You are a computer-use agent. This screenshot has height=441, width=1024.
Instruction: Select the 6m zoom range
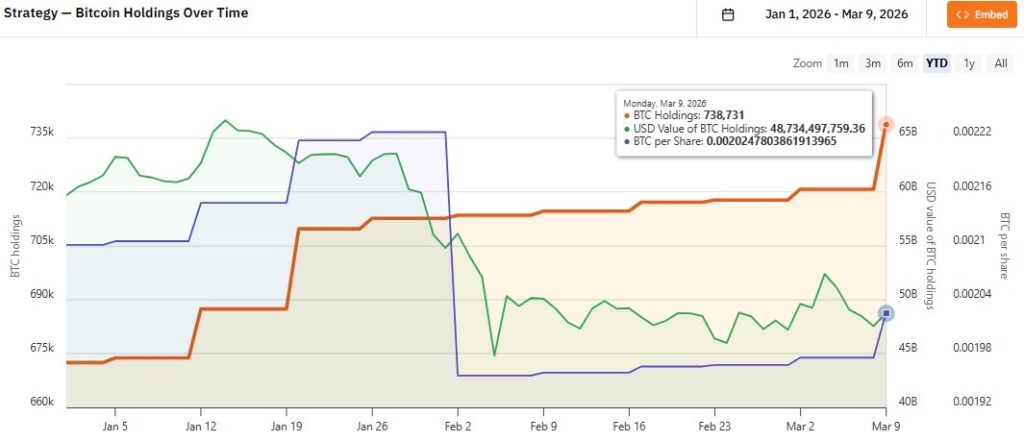click(x=905, y=63)
